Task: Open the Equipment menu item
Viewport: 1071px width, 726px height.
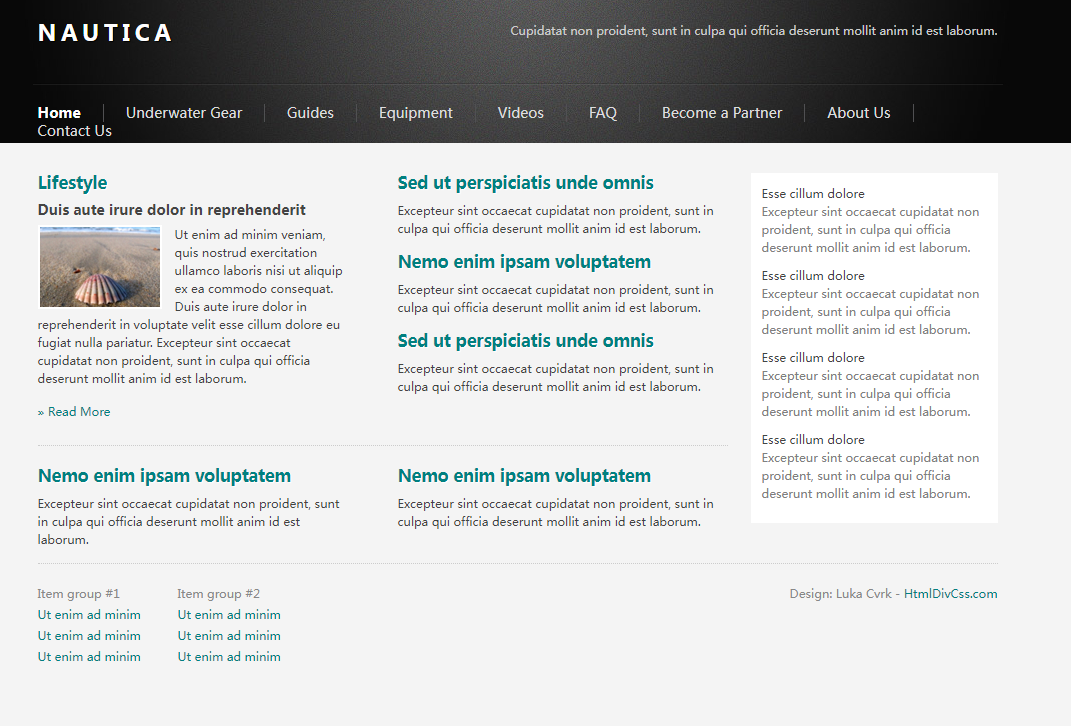Action: click(415, 113)
